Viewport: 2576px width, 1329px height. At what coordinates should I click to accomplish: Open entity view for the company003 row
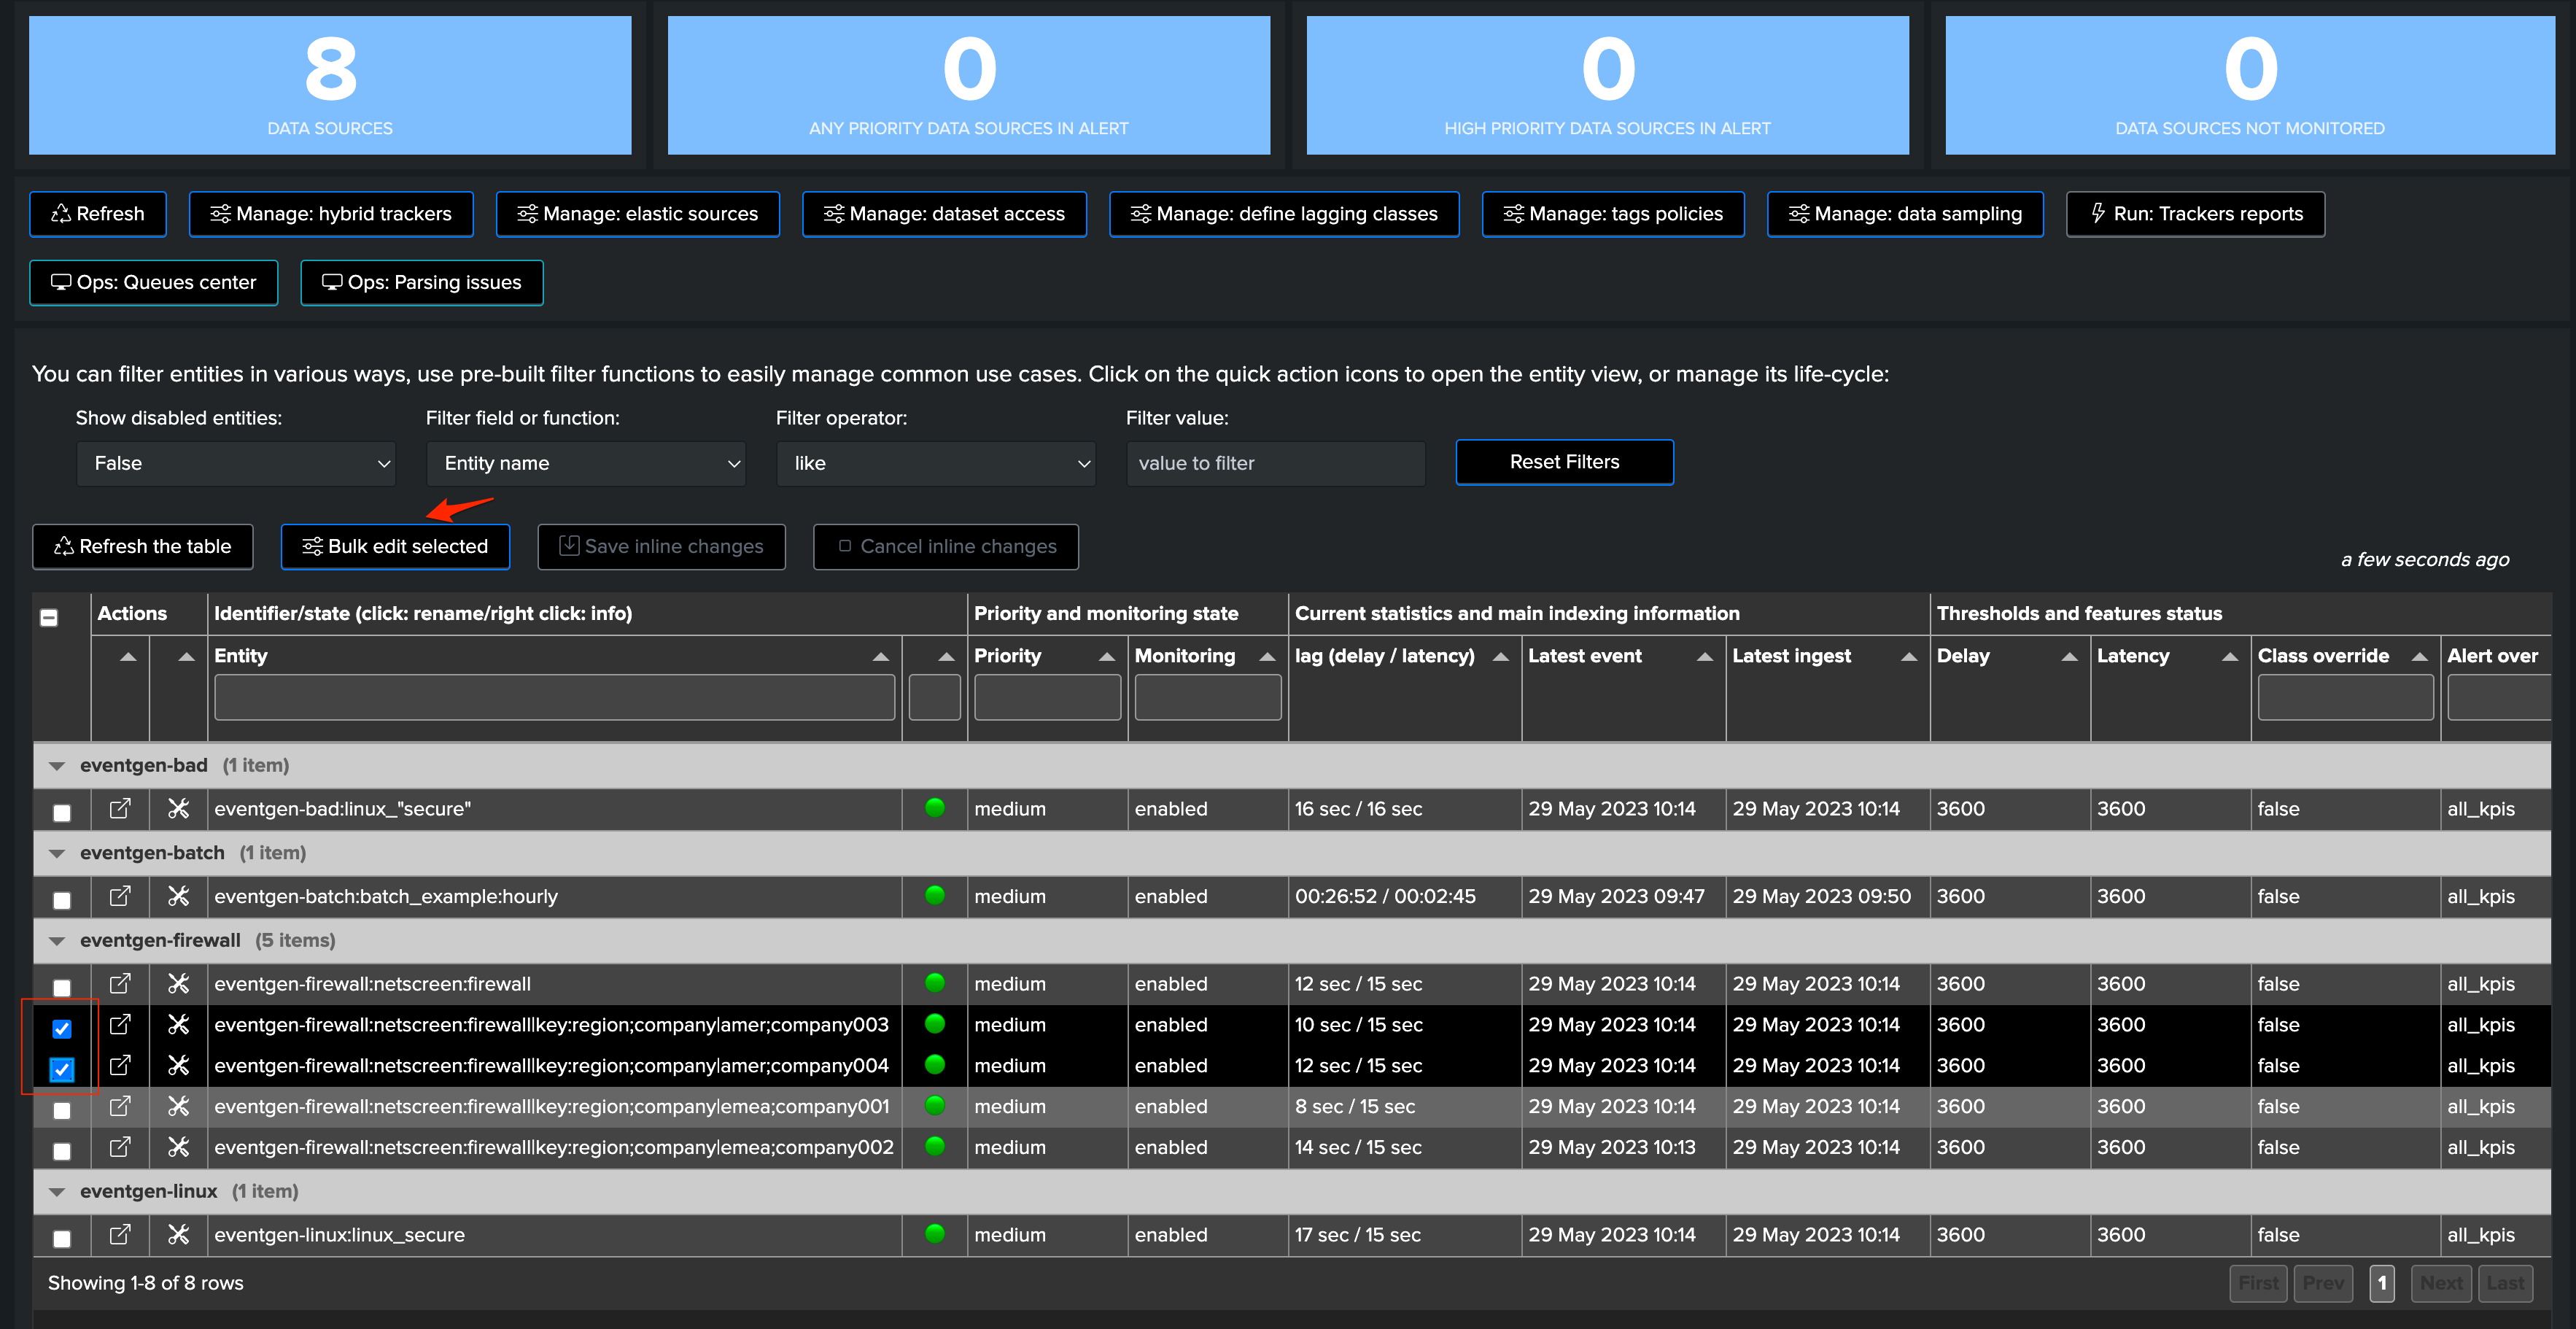click(120, 1025)
